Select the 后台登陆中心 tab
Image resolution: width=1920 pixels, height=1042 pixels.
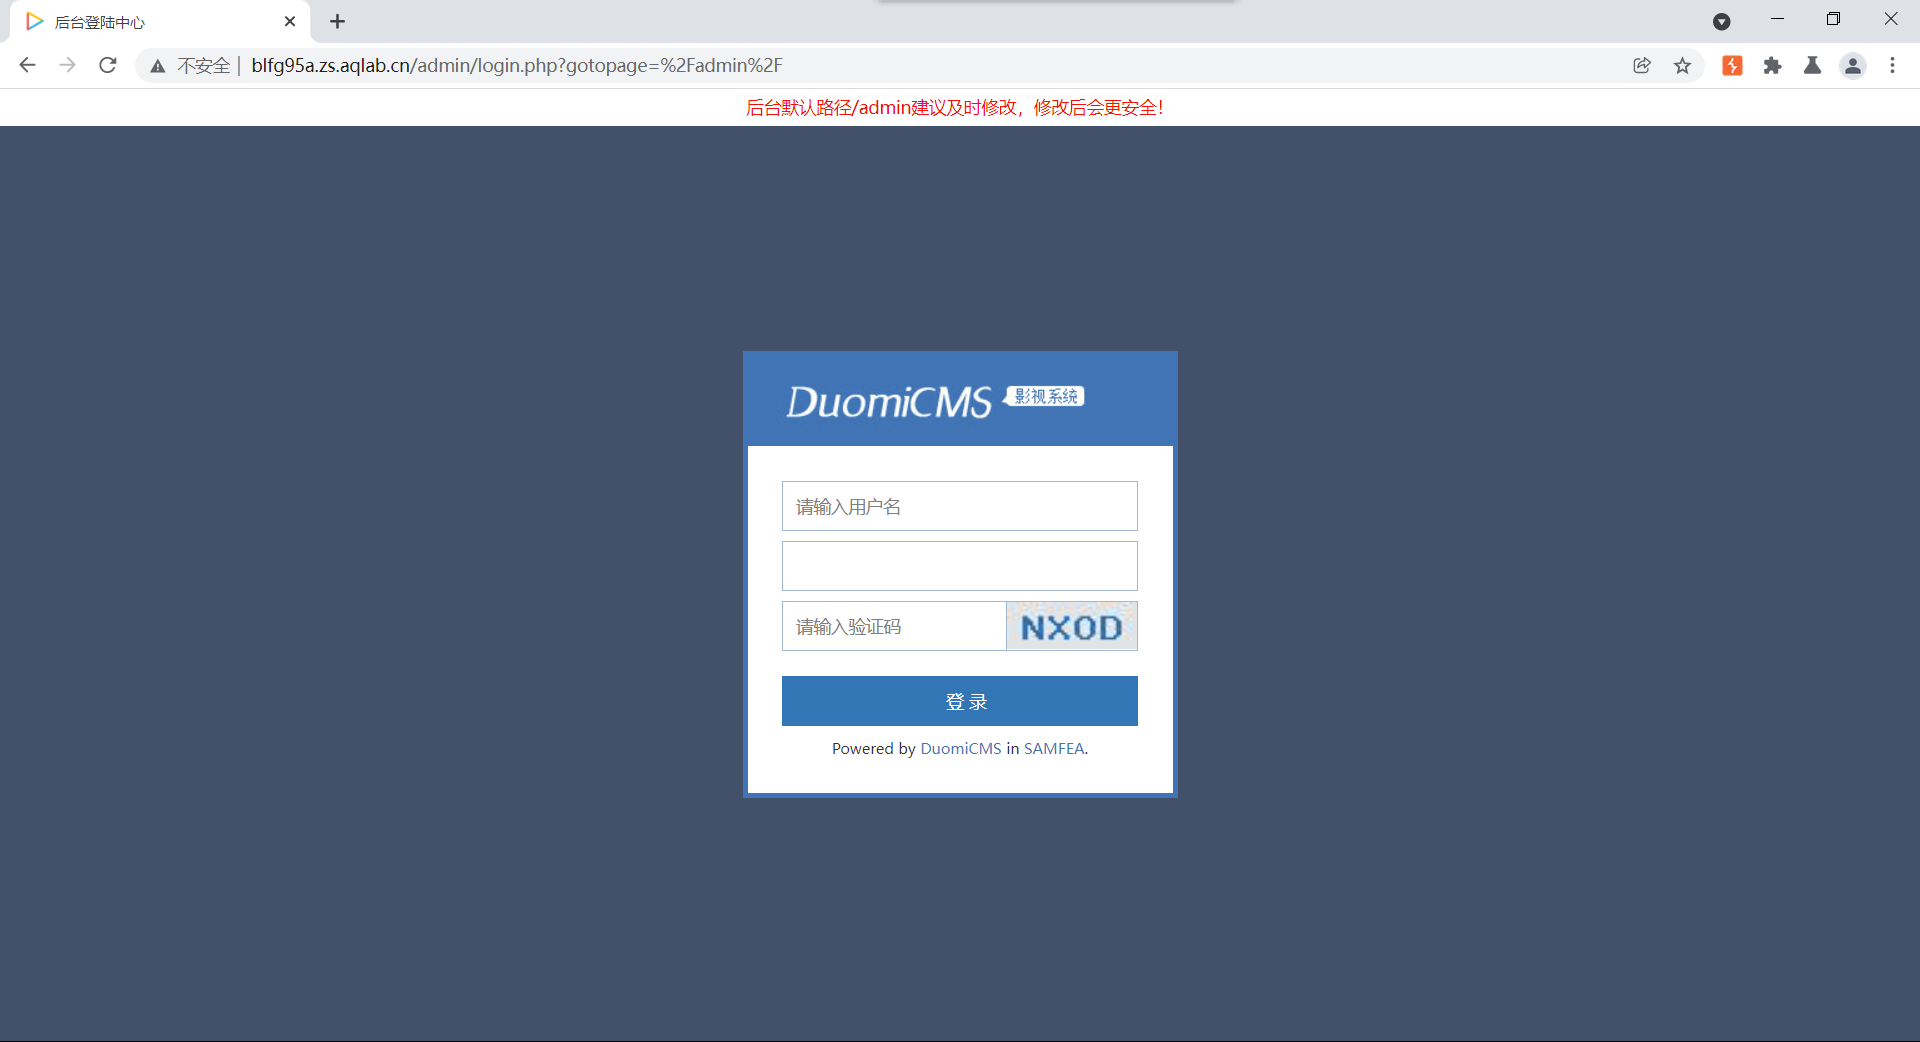[160, 21]
